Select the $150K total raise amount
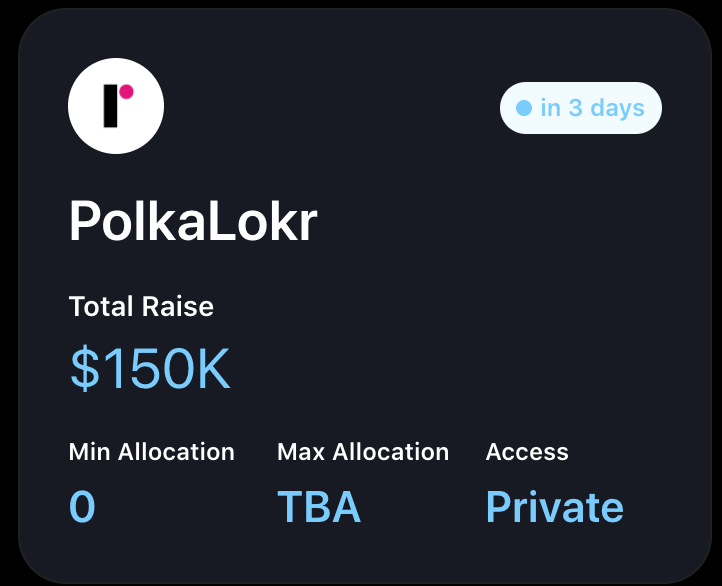The width and height of the screenshot is (722, 586). coord(150,368)
